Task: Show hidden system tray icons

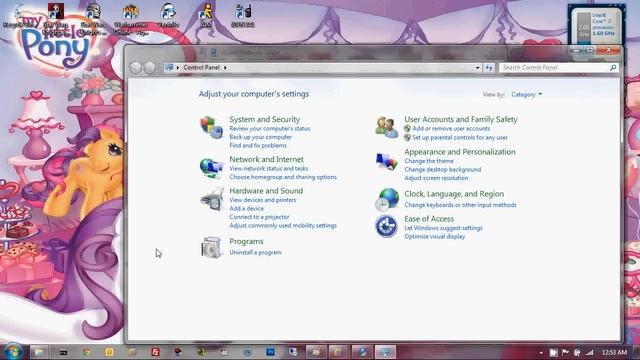Action: [541, 352]
